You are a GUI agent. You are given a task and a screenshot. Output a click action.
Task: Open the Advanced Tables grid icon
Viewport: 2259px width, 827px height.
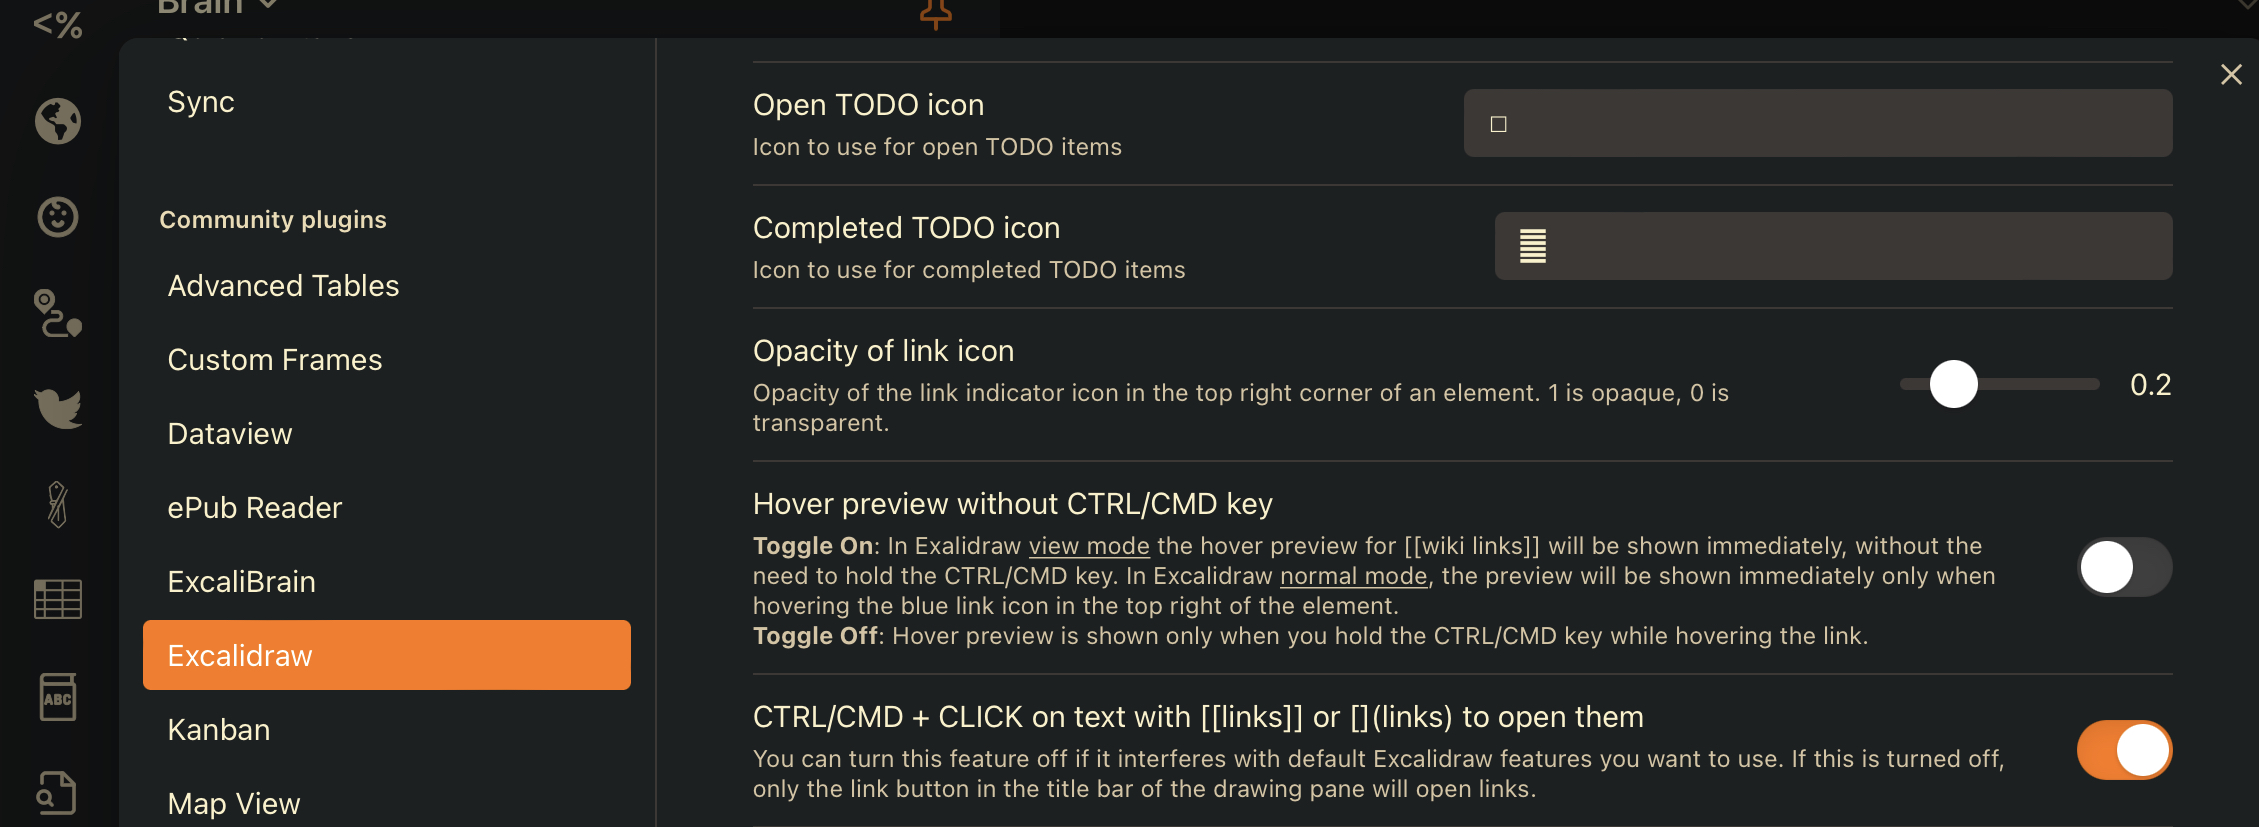click(57, 600)
